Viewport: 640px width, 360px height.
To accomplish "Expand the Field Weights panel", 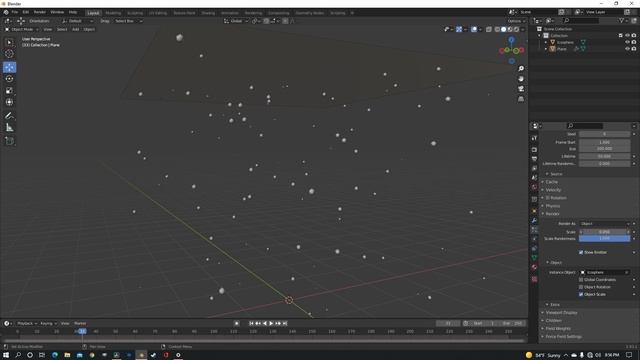I will pyautogui.click(x=558, y=329).
